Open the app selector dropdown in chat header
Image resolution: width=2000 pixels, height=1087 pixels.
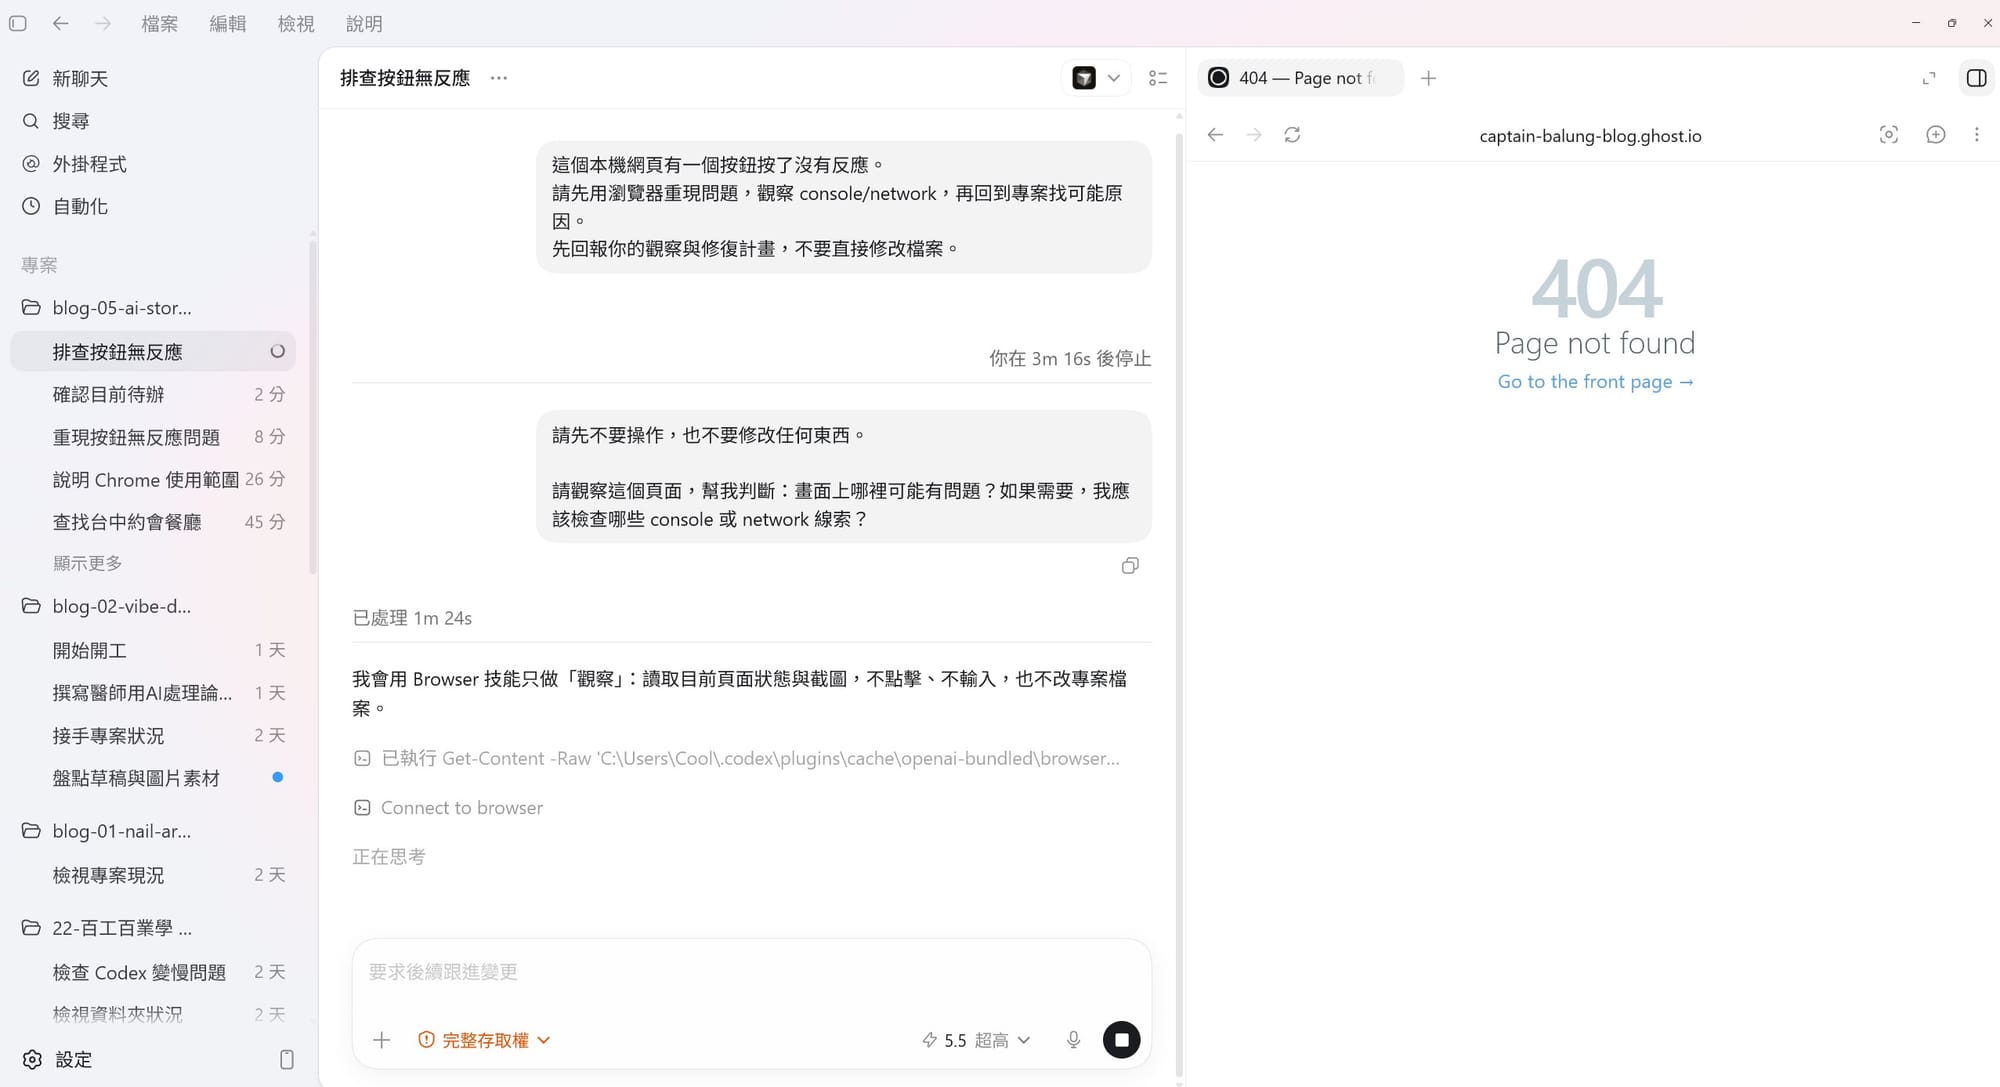(x=1096, y=78)
